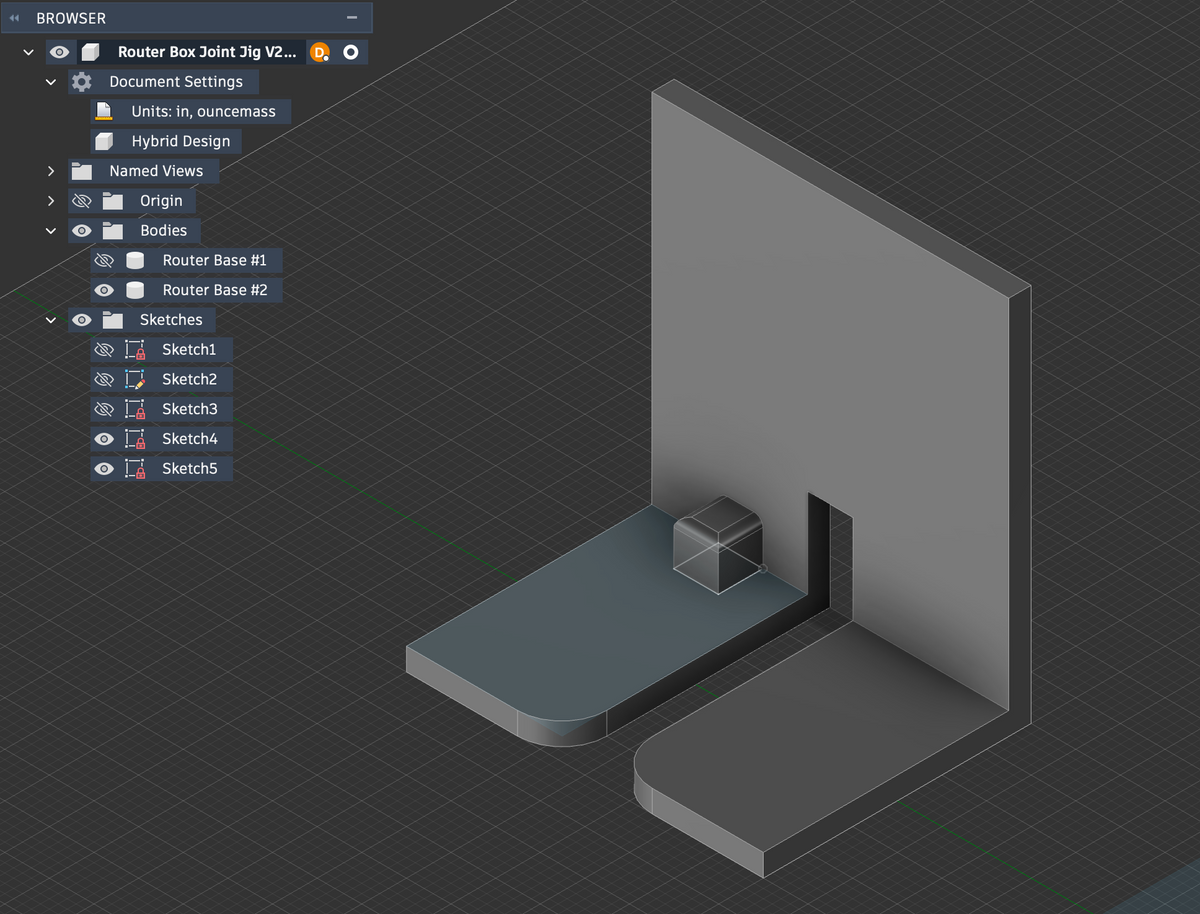Click the Units document icon
Image resolution: width=1200 pixels, height=914 pixels.
[103, 111]
